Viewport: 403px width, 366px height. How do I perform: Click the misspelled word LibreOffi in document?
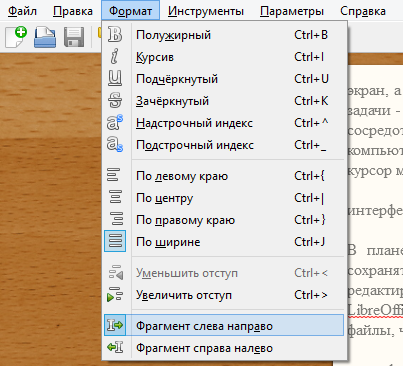pos(375,310)
